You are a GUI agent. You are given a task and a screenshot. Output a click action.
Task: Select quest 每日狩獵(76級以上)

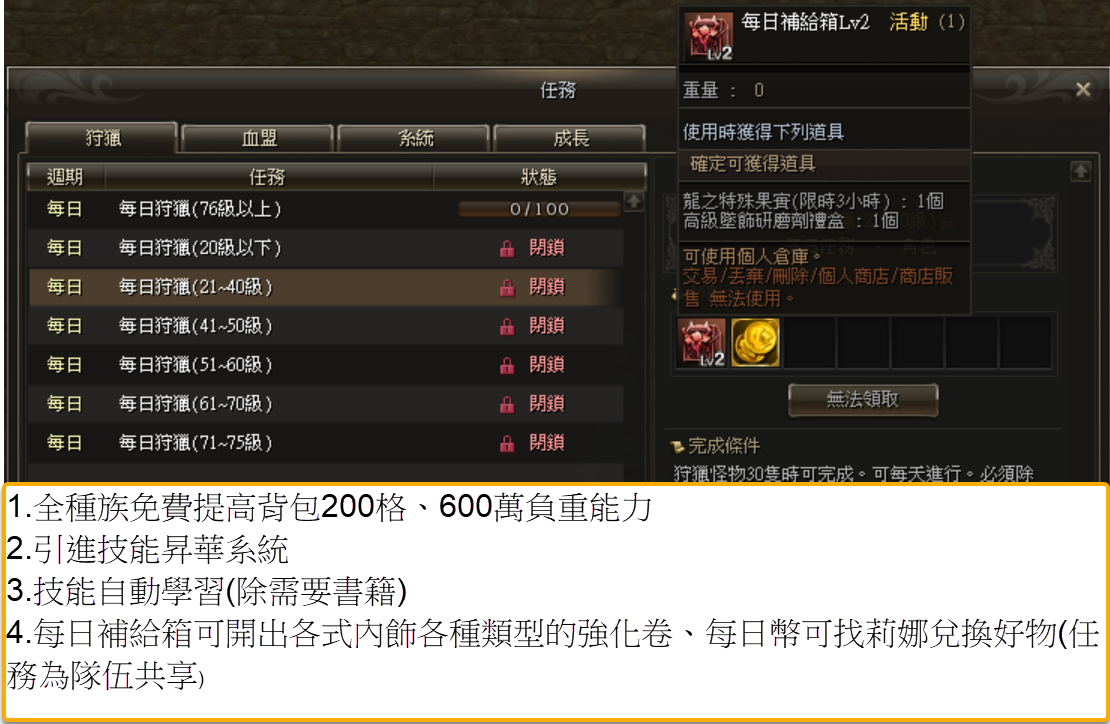(x=326, y=209)
